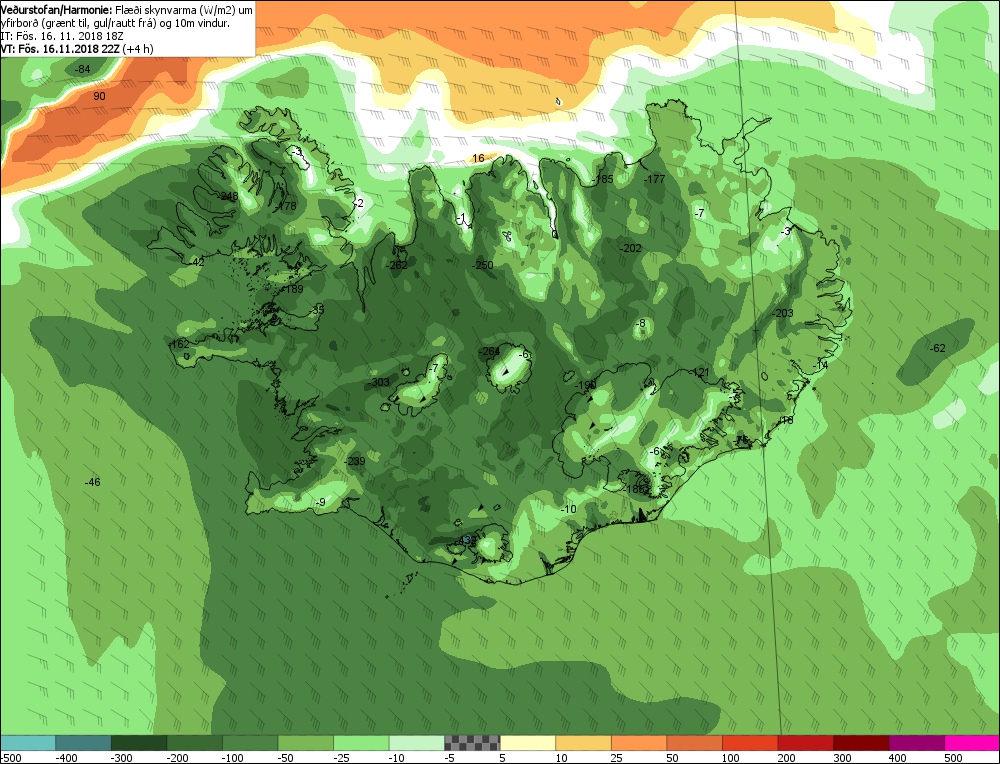
Task: Click the '-202' flux value
Action: click(631, 248)
